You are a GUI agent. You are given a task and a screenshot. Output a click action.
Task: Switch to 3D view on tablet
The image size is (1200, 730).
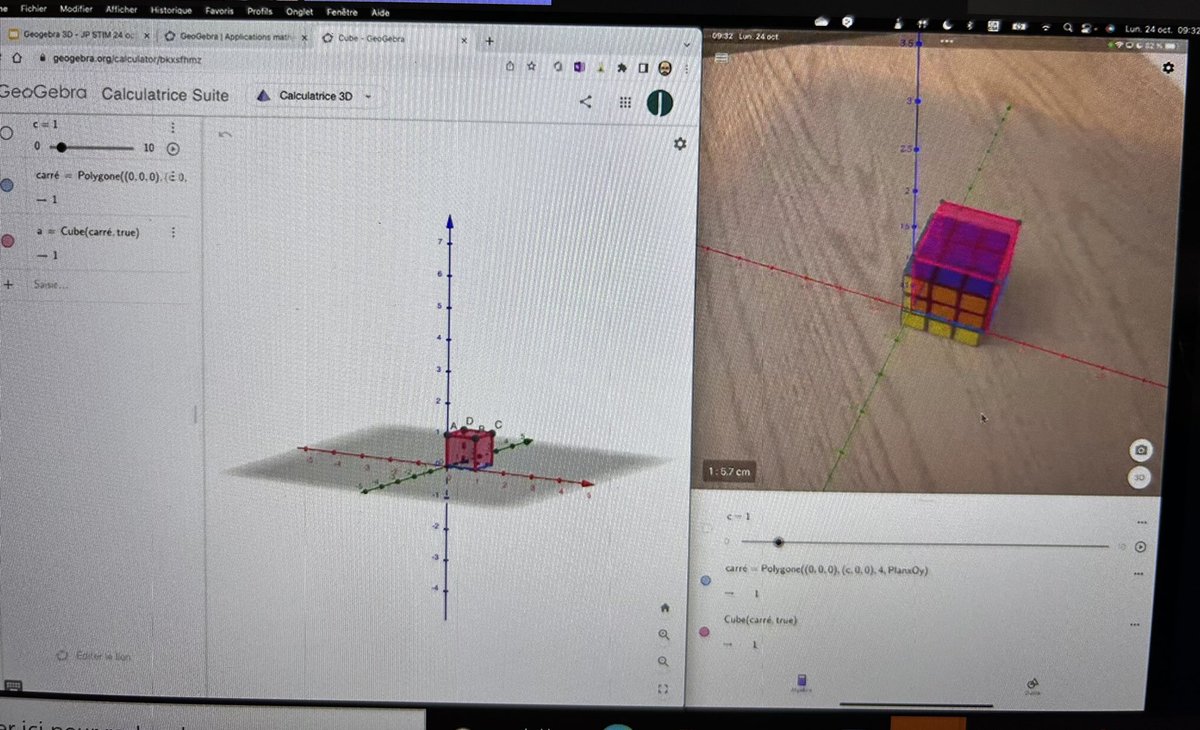[1140, 479]
